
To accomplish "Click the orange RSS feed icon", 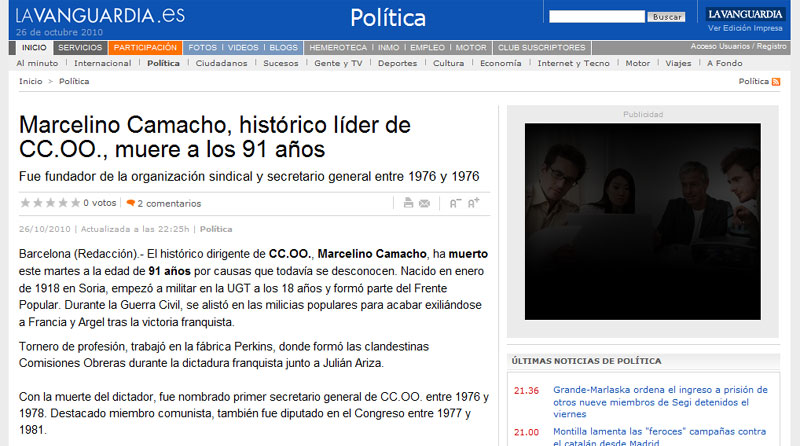I will pos(775,81).
